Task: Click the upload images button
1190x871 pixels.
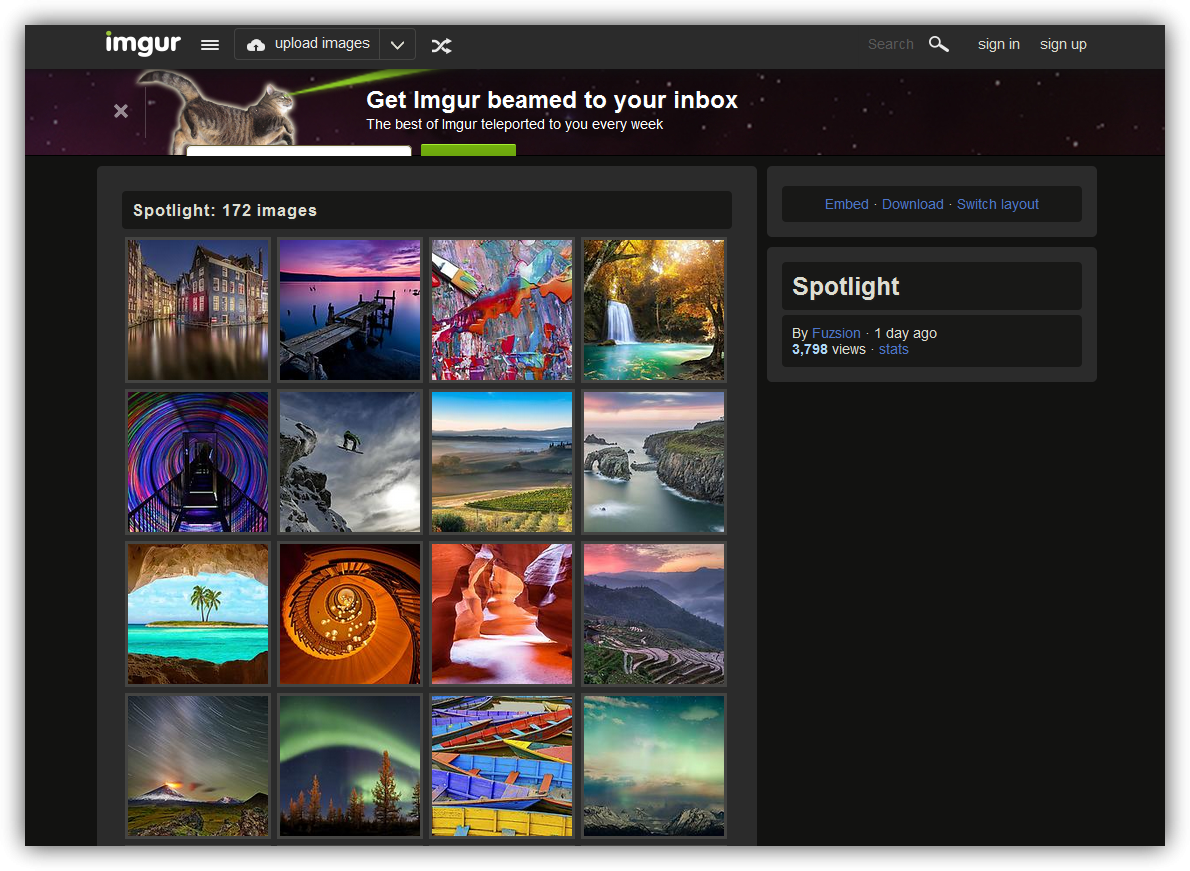Action: pyautogui.click(x=307, y=44)
